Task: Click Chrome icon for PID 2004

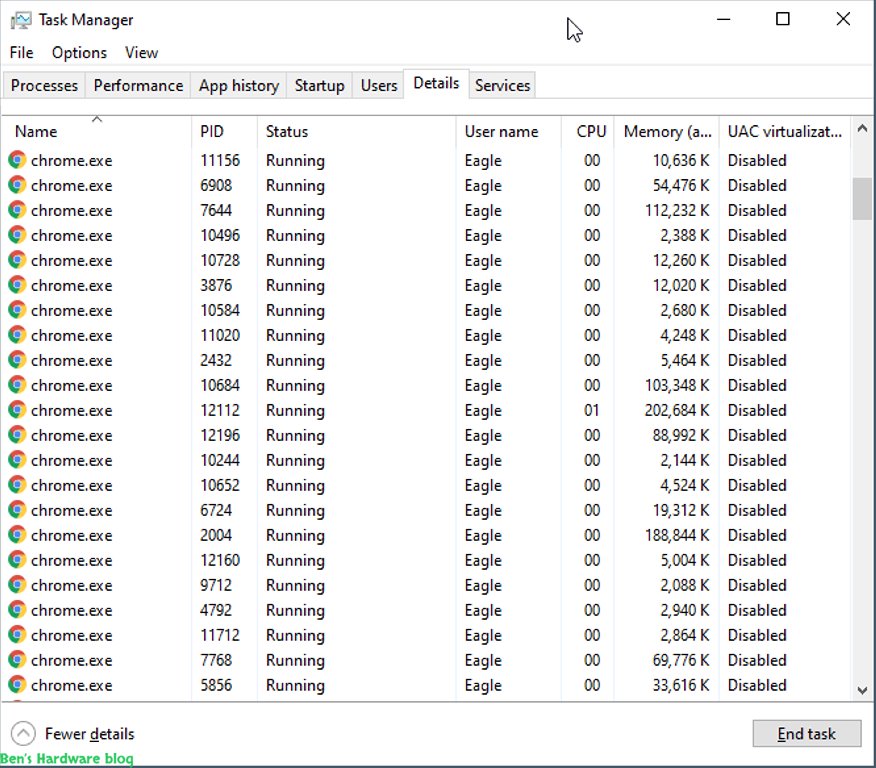Action: pos(17,535)
